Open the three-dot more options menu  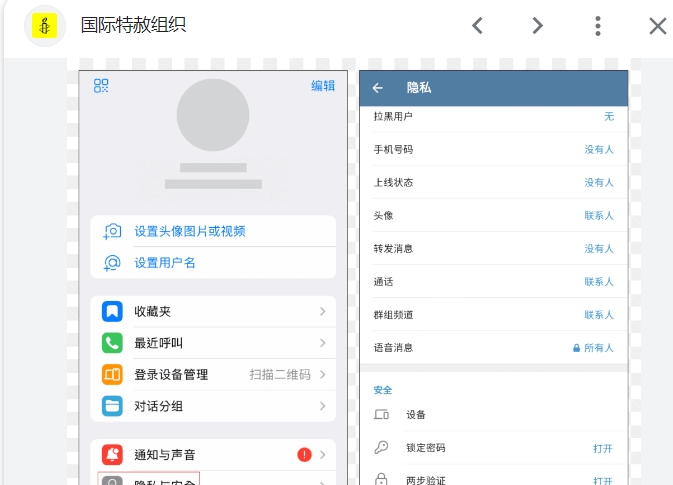pyautogui.click(x=597, y=26)
